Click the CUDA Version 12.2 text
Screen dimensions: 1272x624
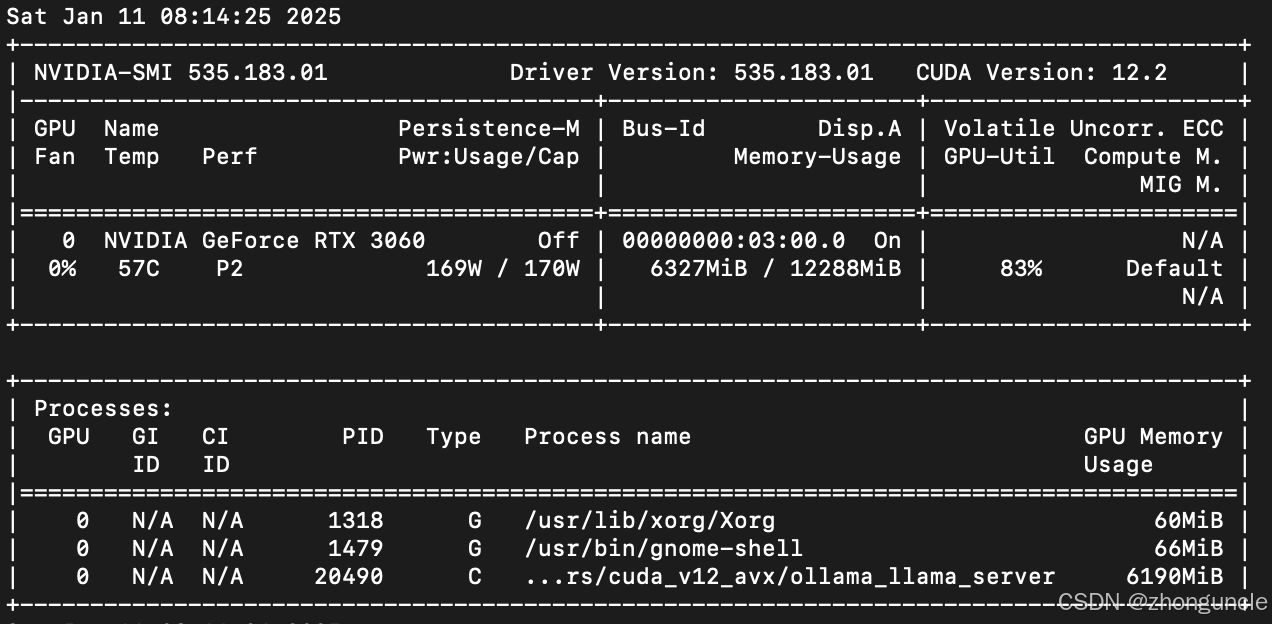point(1040,73)
